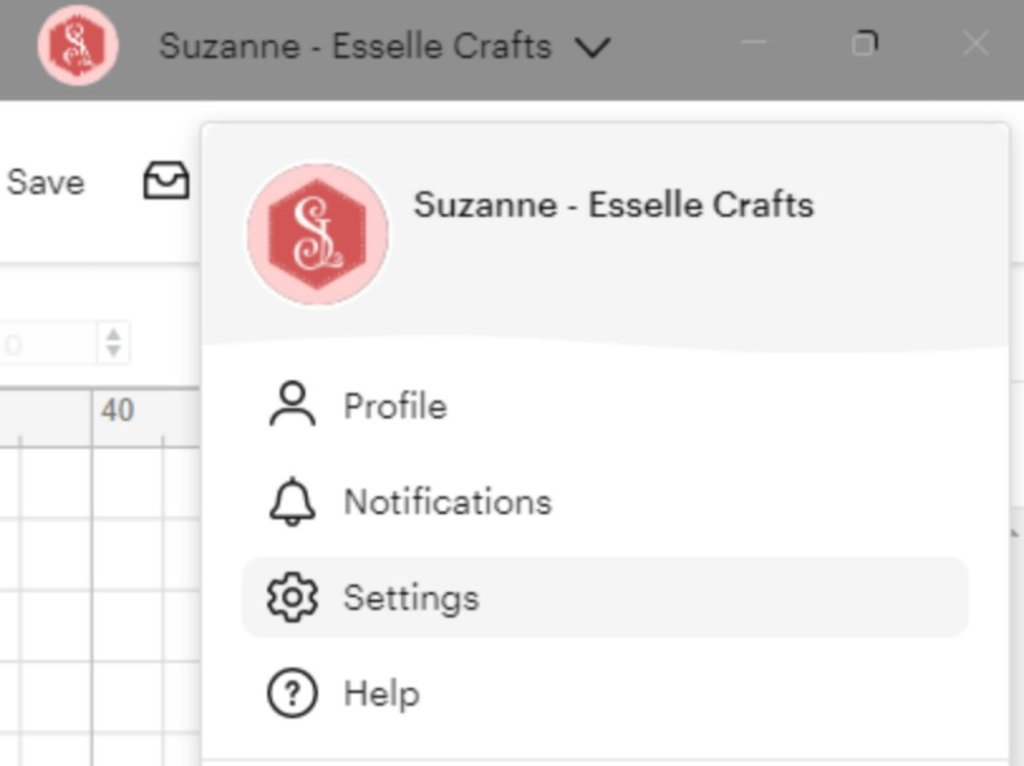Viewport: 1024px width, 766px height.
Task: Click the Help question-mark icon
Action: (x=290, y=693)
